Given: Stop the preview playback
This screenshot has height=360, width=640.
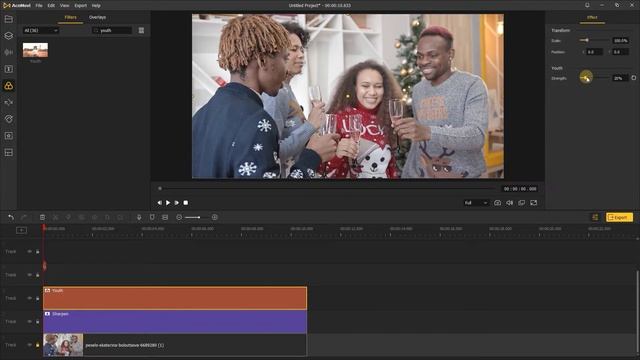Looking at the screenshot, I should pyautogui.click(x=186, y=203).
